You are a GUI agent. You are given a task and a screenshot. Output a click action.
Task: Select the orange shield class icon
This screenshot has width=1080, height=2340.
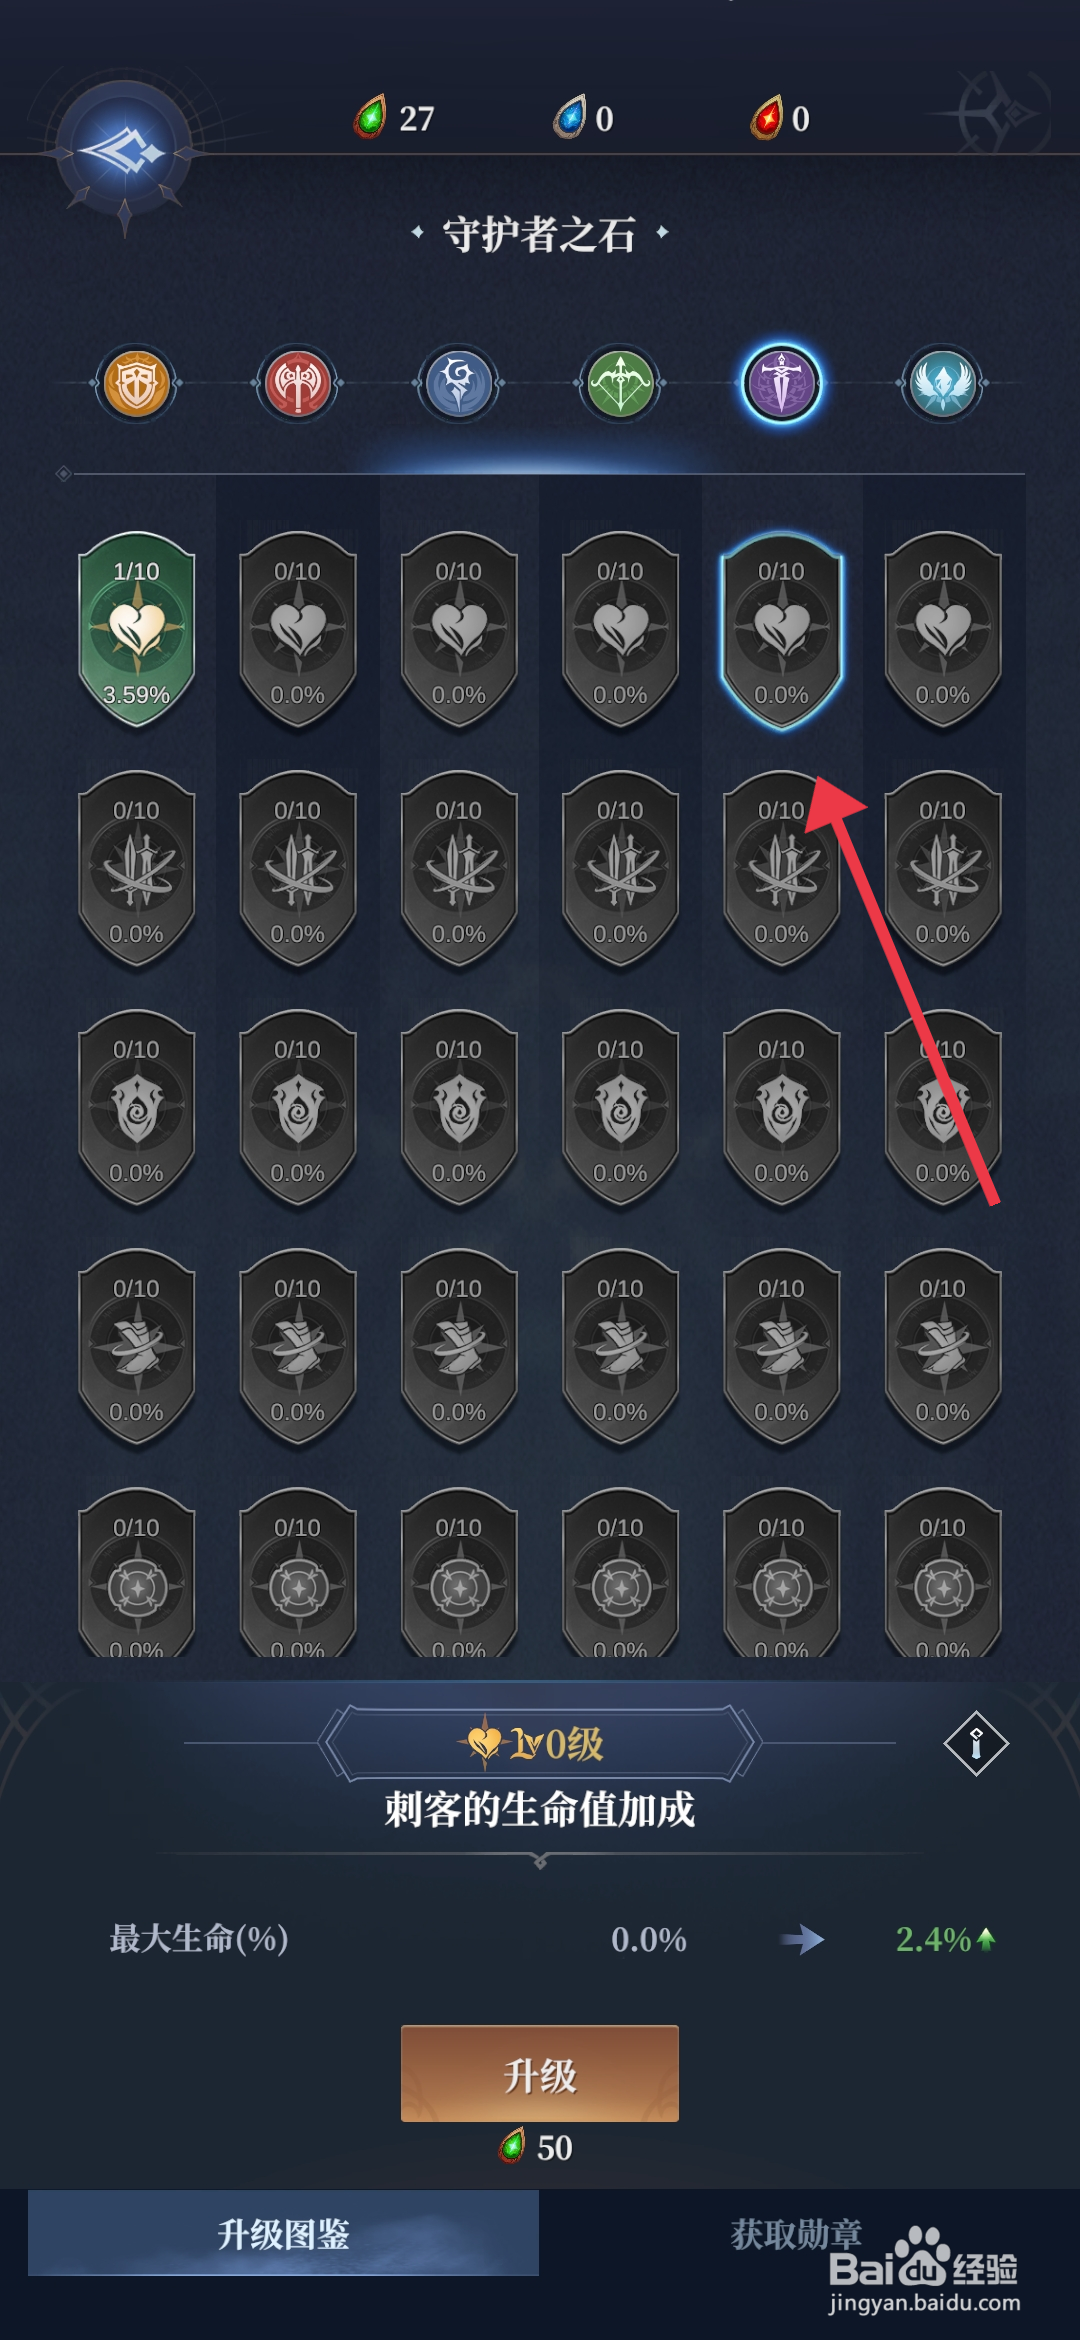tap(137, 383)
